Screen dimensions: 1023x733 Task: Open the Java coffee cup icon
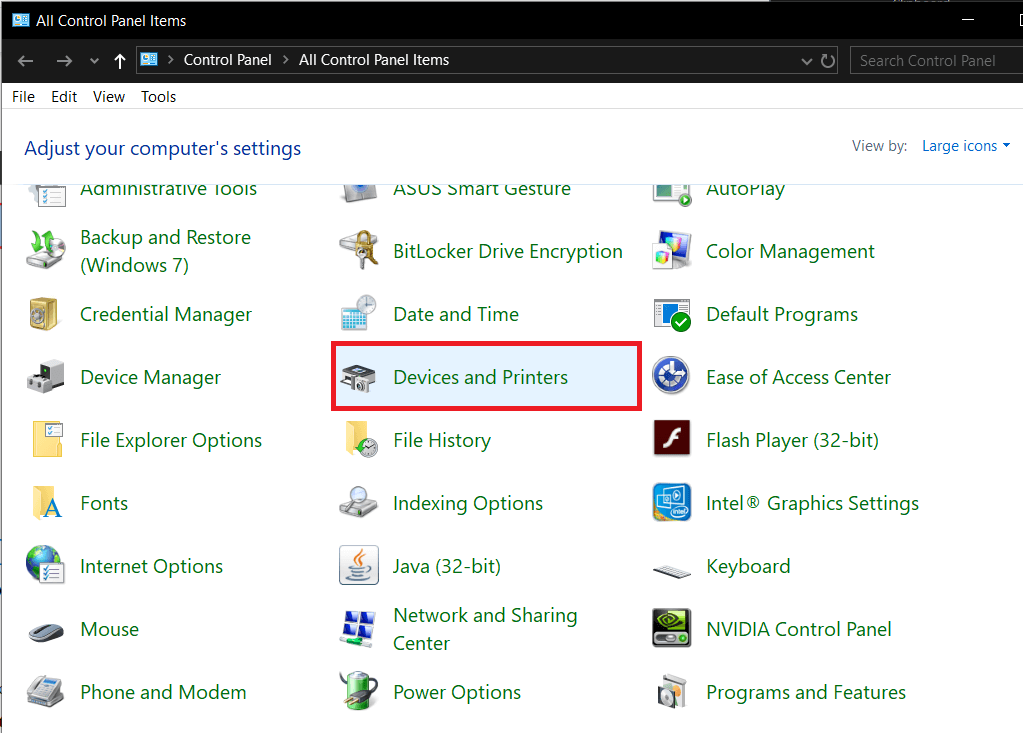[x=358, y=566]
